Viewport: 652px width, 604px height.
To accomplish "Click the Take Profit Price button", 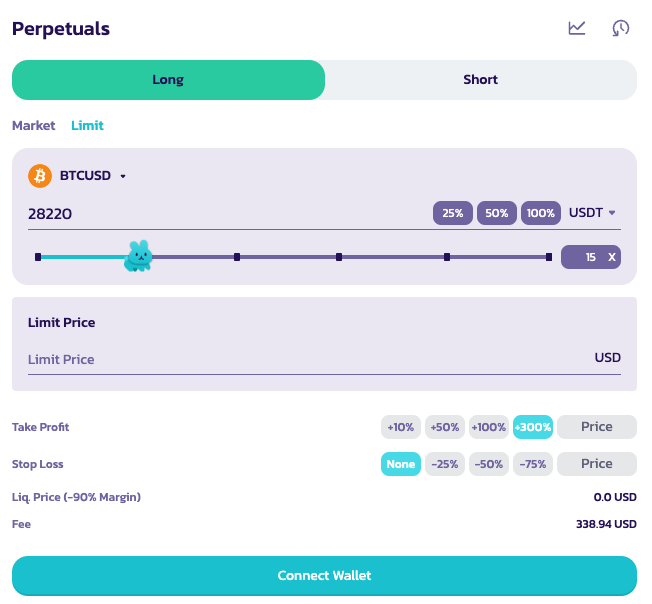I will (596, 427).
